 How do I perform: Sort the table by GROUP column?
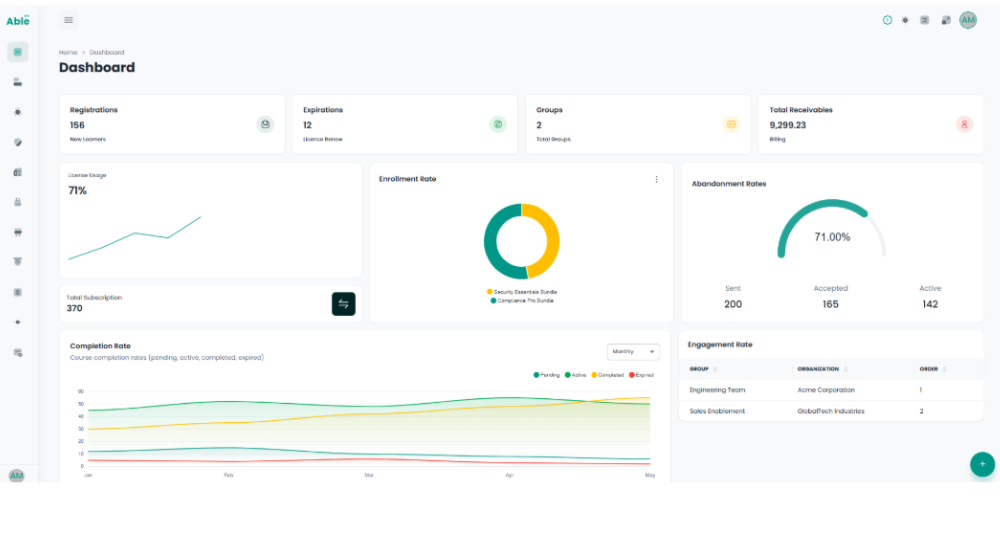pyautogui.click(x=703, y=369)
